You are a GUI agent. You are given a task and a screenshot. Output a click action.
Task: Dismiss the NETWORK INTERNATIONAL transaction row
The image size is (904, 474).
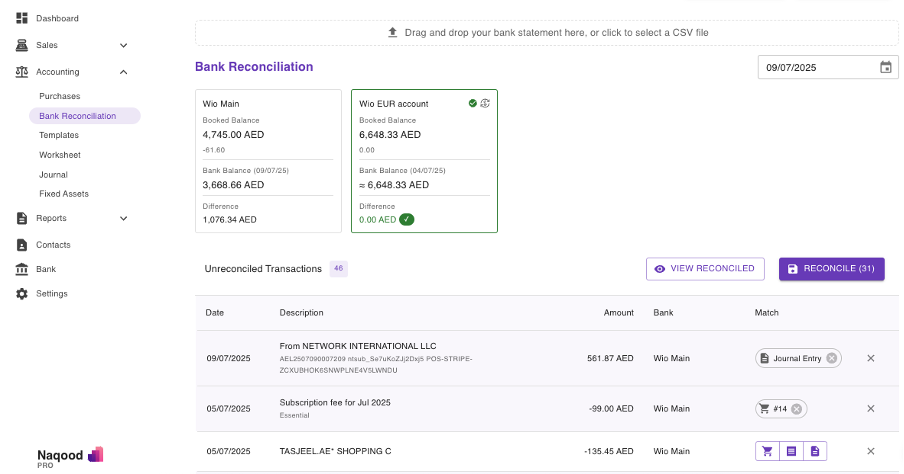point(870,358)
